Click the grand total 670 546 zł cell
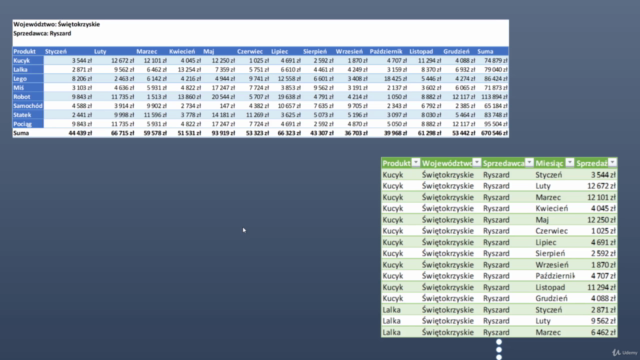Screen dimensions: 640x360 click(x=494, y=133)
